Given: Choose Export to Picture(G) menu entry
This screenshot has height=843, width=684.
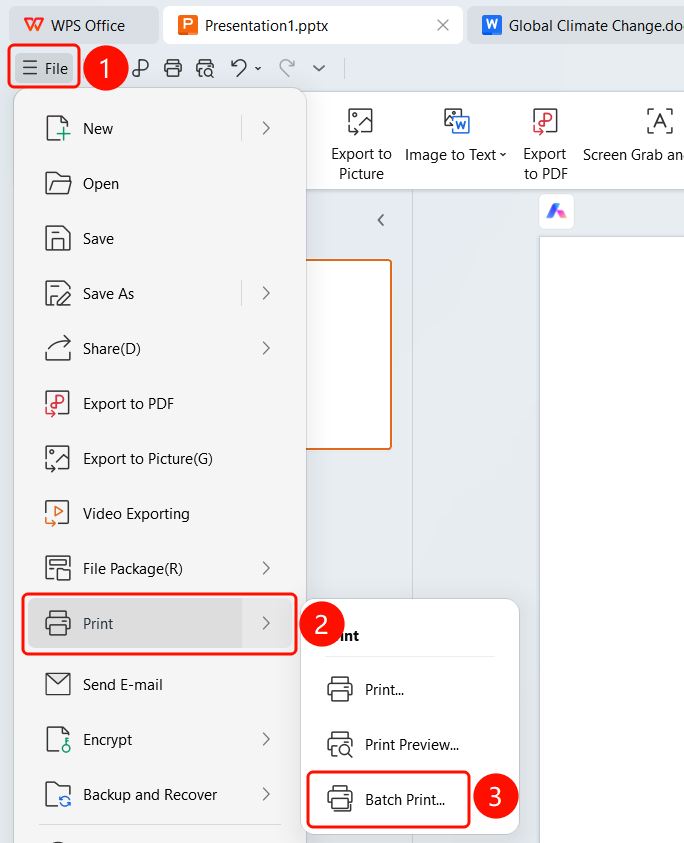Looking at the screenshot, I should point(160,459).
